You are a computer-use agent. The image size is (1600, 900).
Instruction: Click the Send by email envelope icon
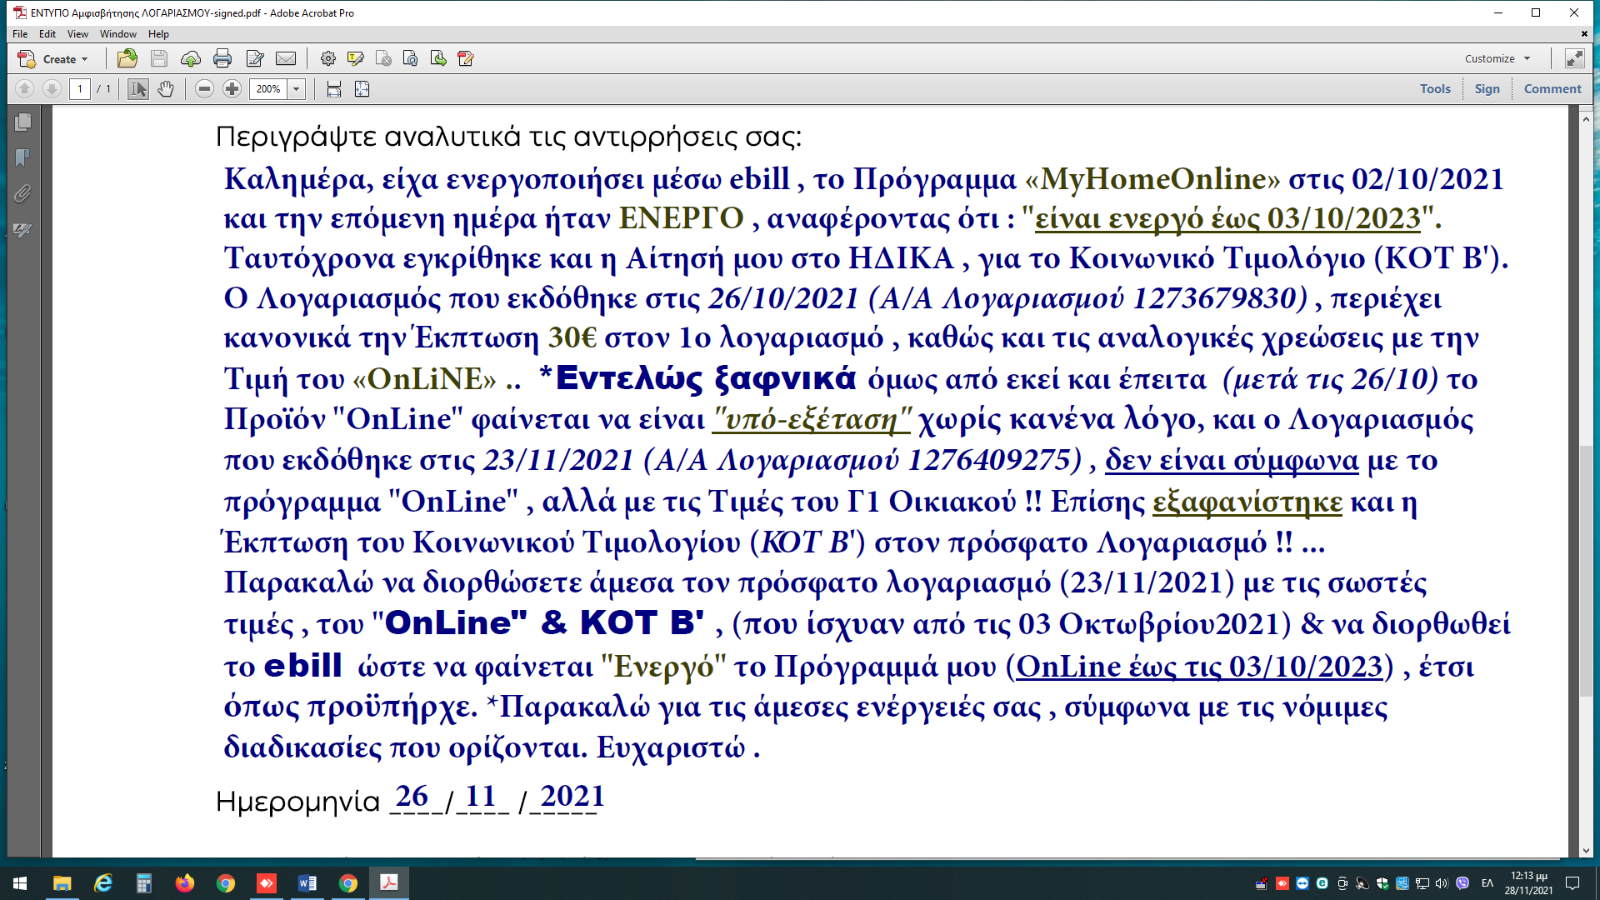click(x=286, y=59)
